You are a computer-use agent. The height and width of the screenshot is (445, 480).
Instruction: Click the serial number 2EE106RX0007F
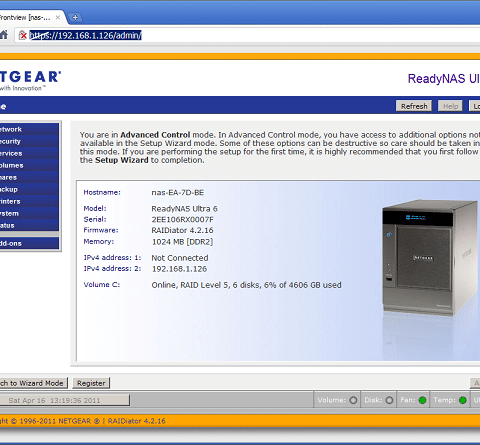click(182, 219)
